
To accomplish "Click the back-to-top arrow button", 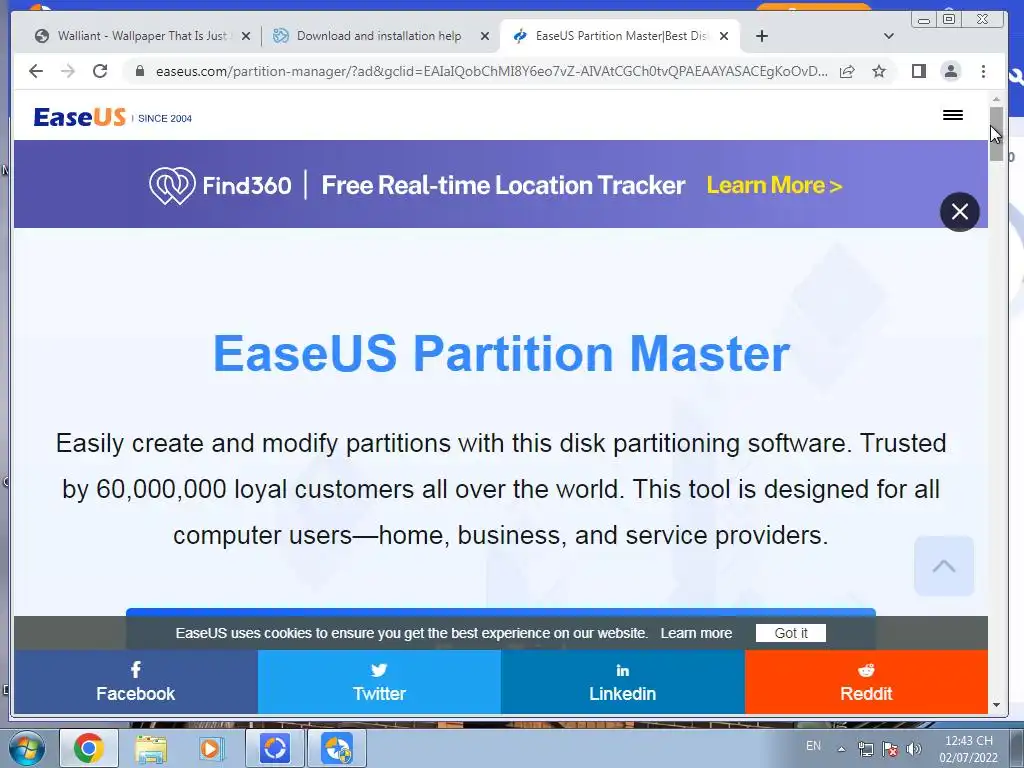I will point(944,566).
